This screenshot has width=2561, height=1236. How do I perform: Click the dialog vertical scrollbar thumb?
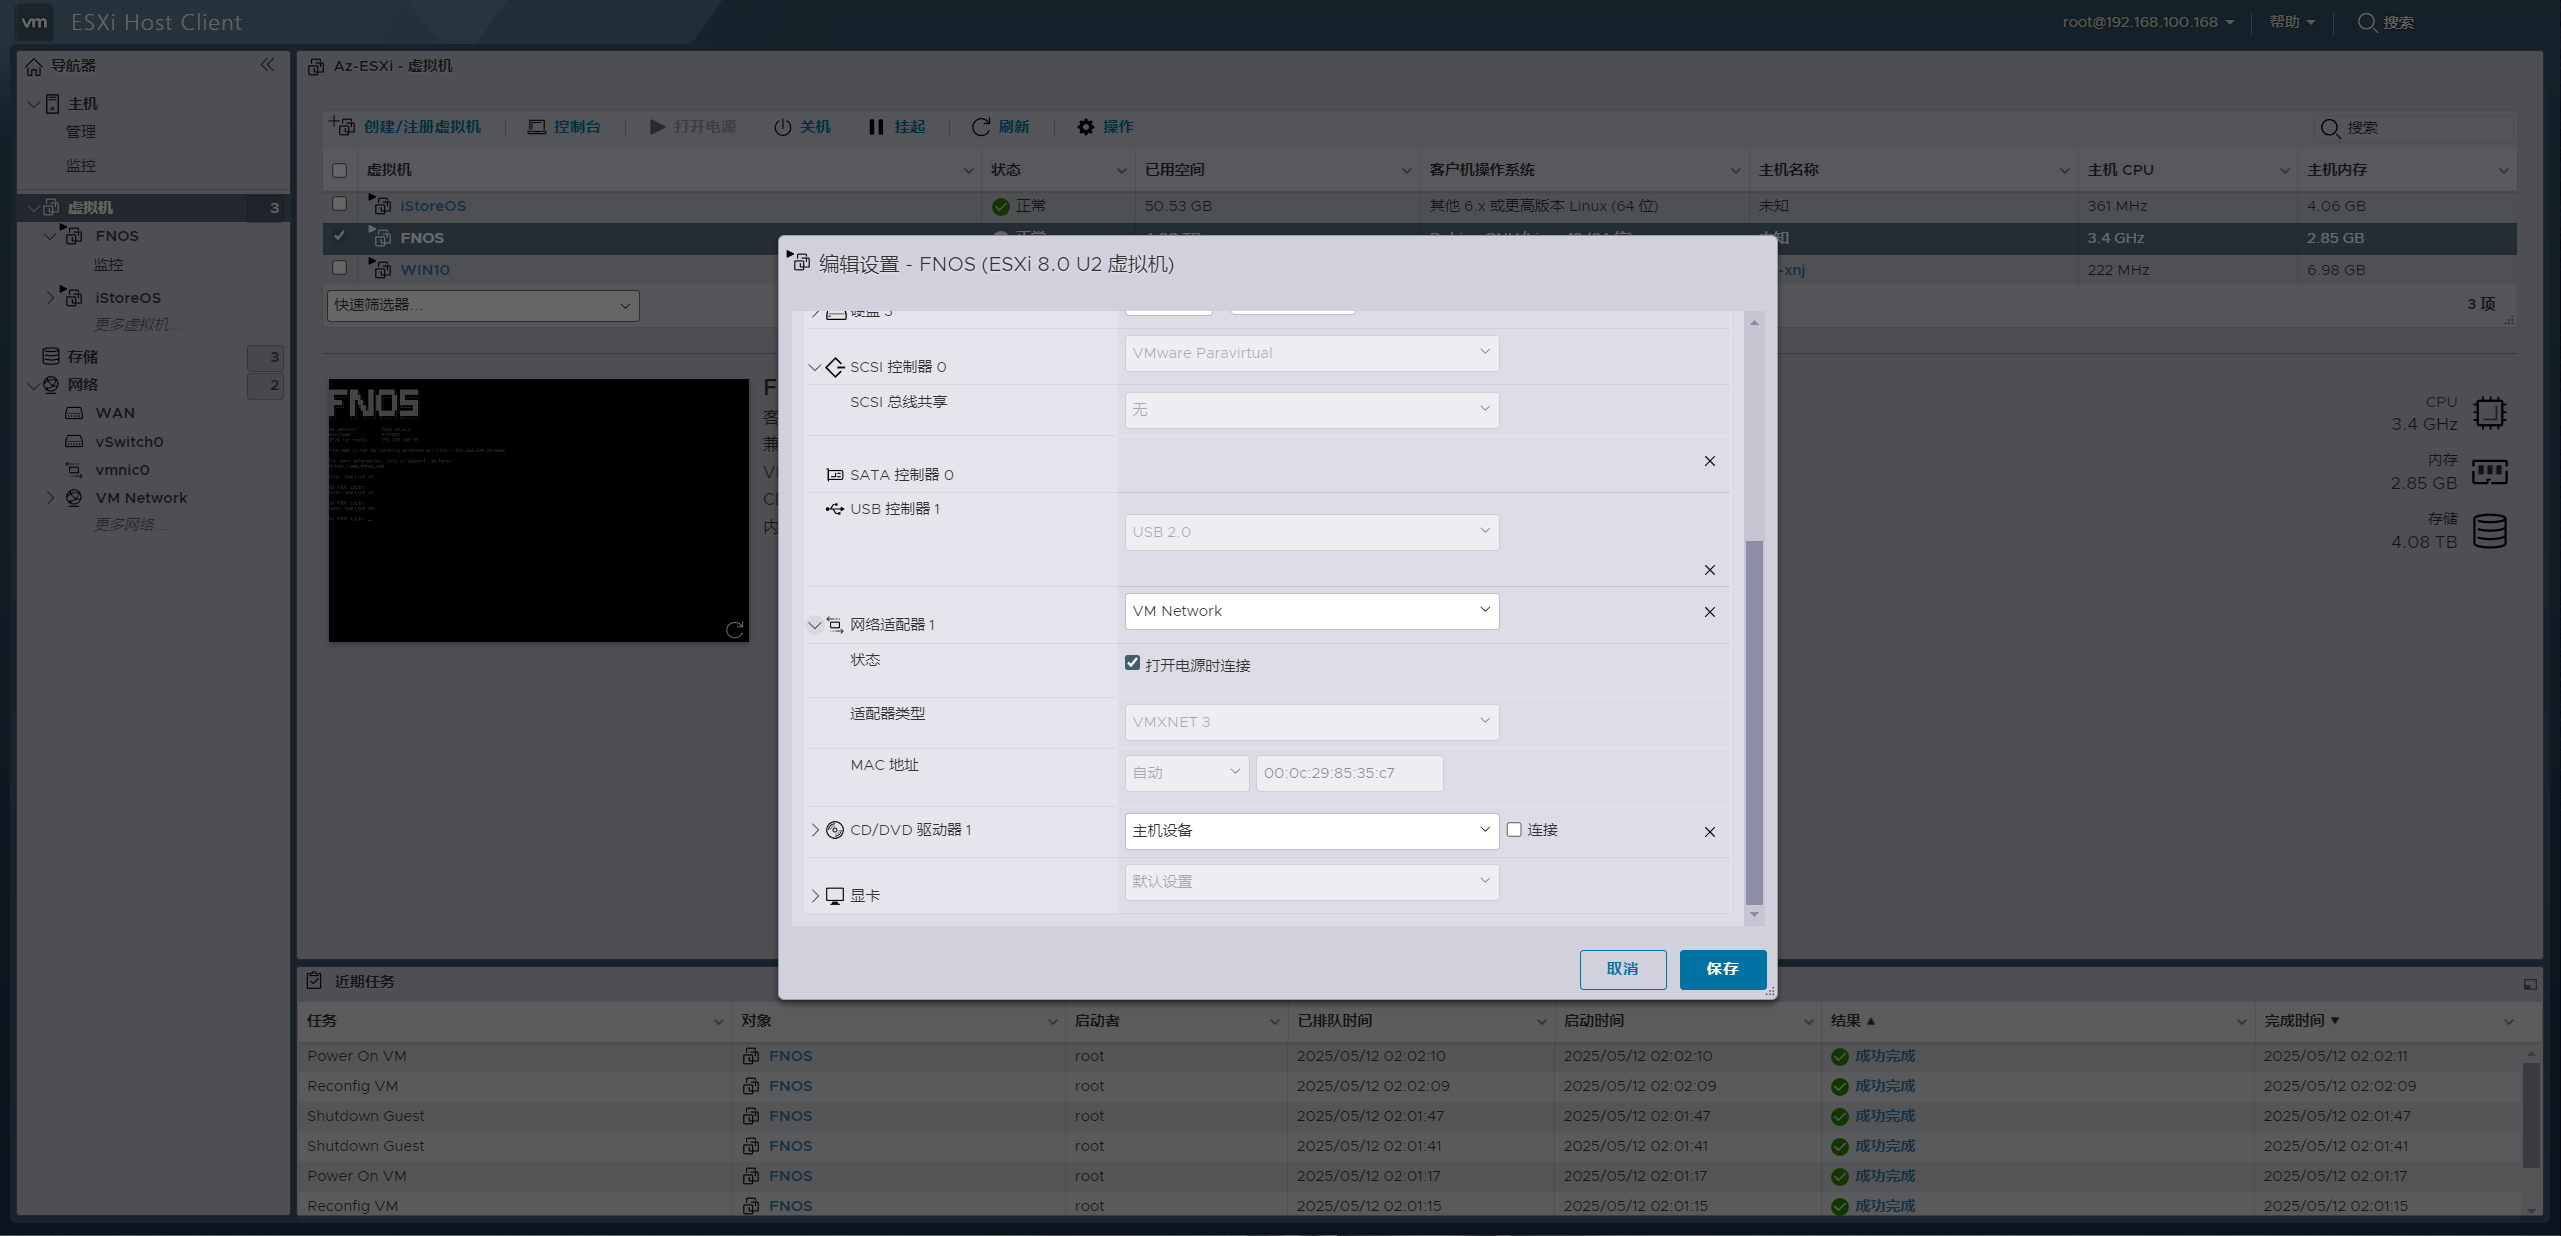pos(1754,722)
